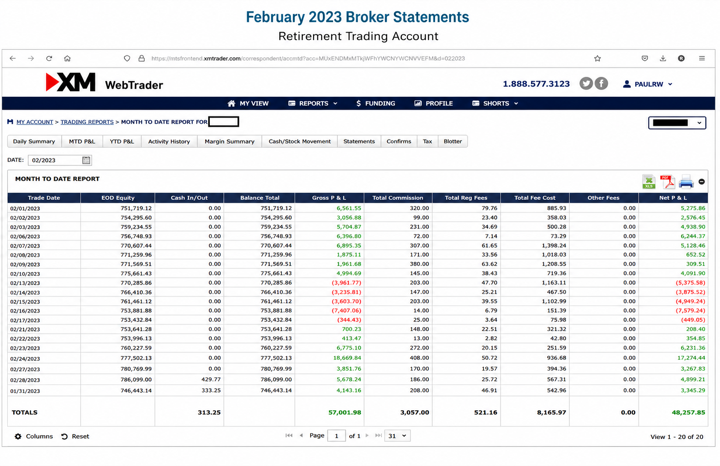Open PROFILE in navigation bar
720x466 pixels.
tap(433, 103)
